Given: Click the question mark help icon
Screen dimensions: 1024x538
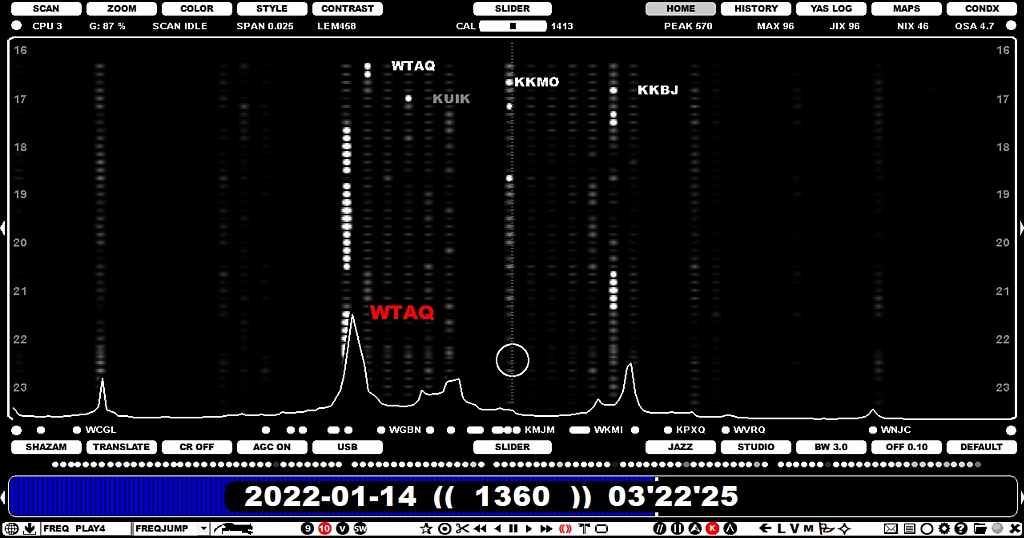Looking at the screenshot, I should click(960, 528).
